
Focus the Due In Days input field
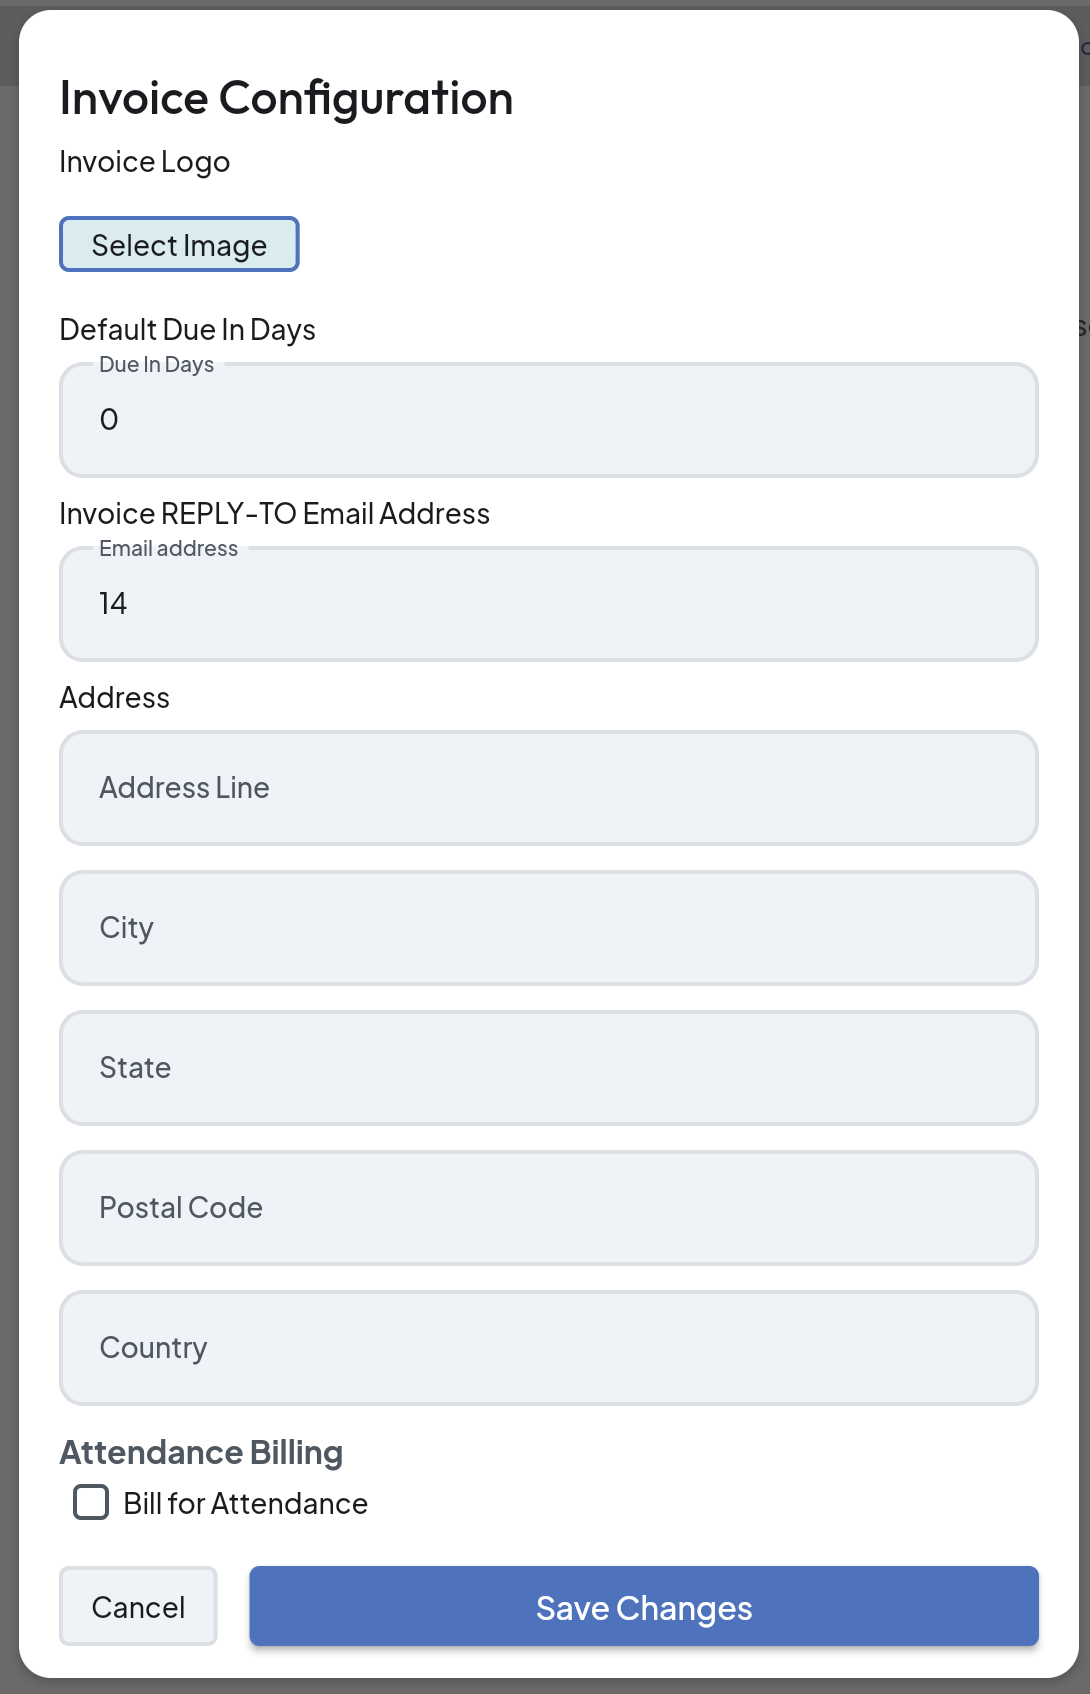(548, 420)
